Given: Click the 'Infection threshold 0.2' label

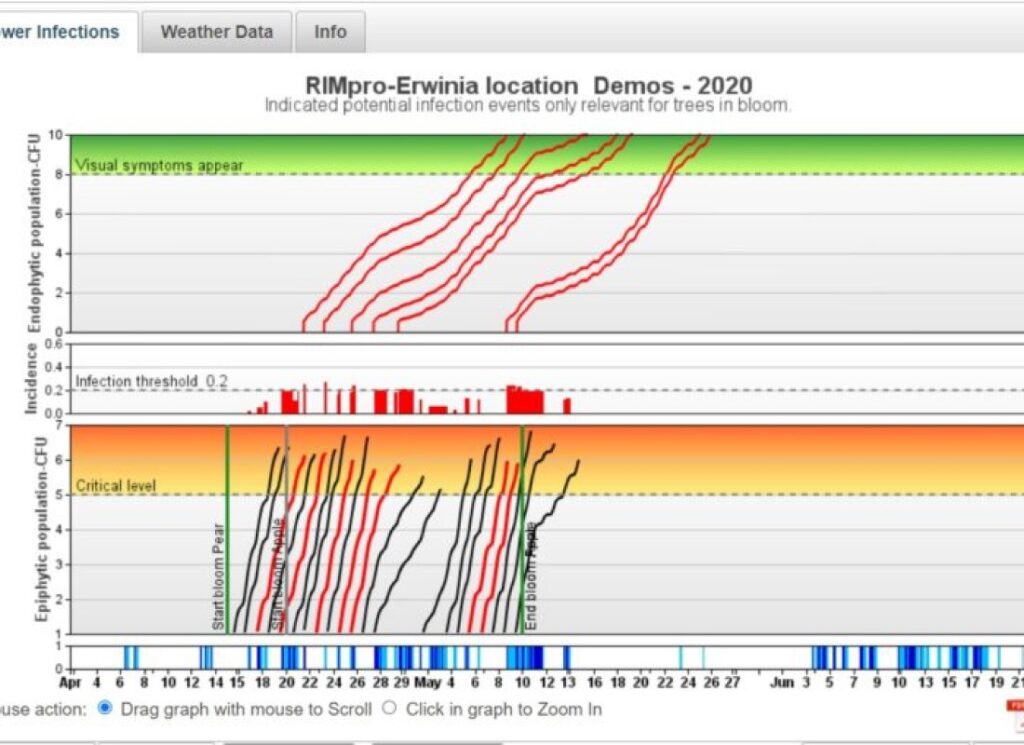Looking at the screenshot, I should (152, 381).
